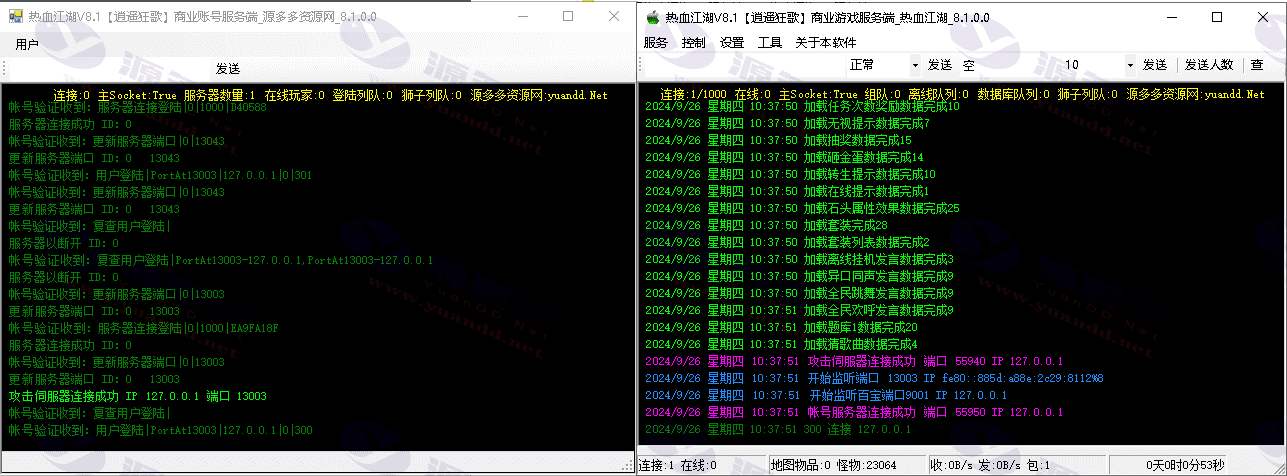Focus the empty message field before 正常 dropdown
The width and height of the screenshot is (1287, 476).
[745, 65]
